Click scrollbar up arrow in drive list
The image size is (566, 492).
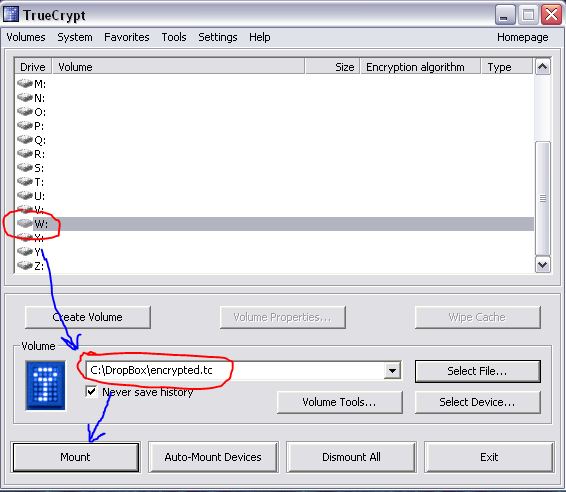click(543, 67)
